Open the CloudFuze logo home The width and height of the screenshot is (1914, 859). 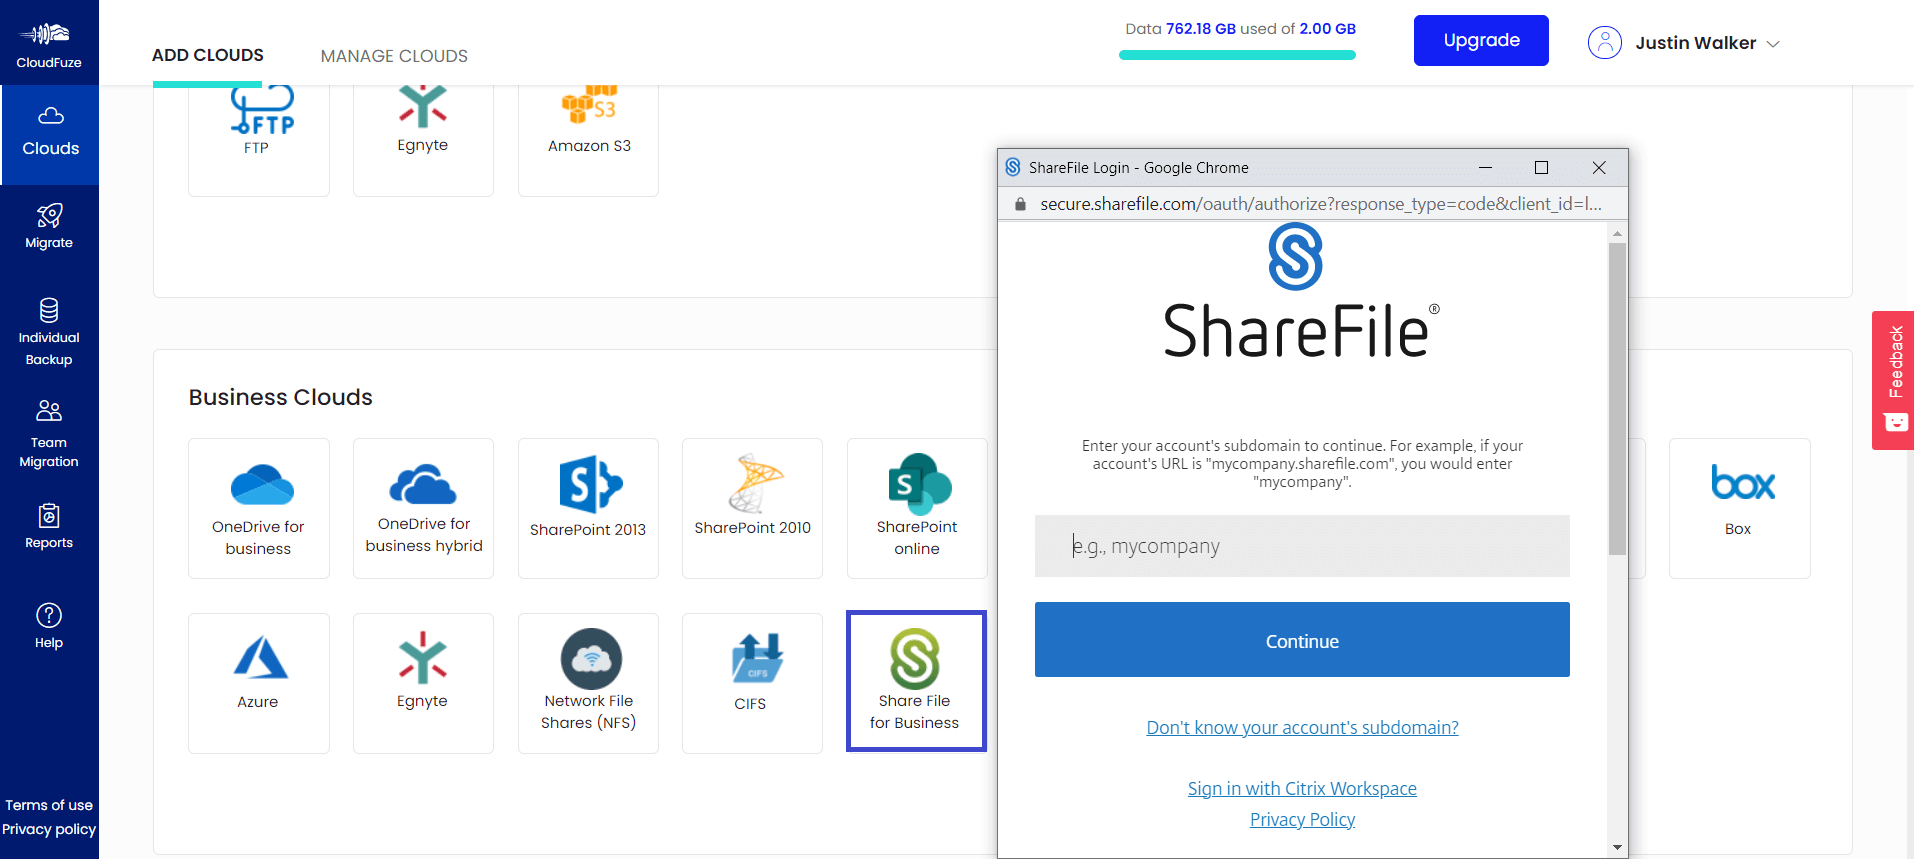[49, 44]
